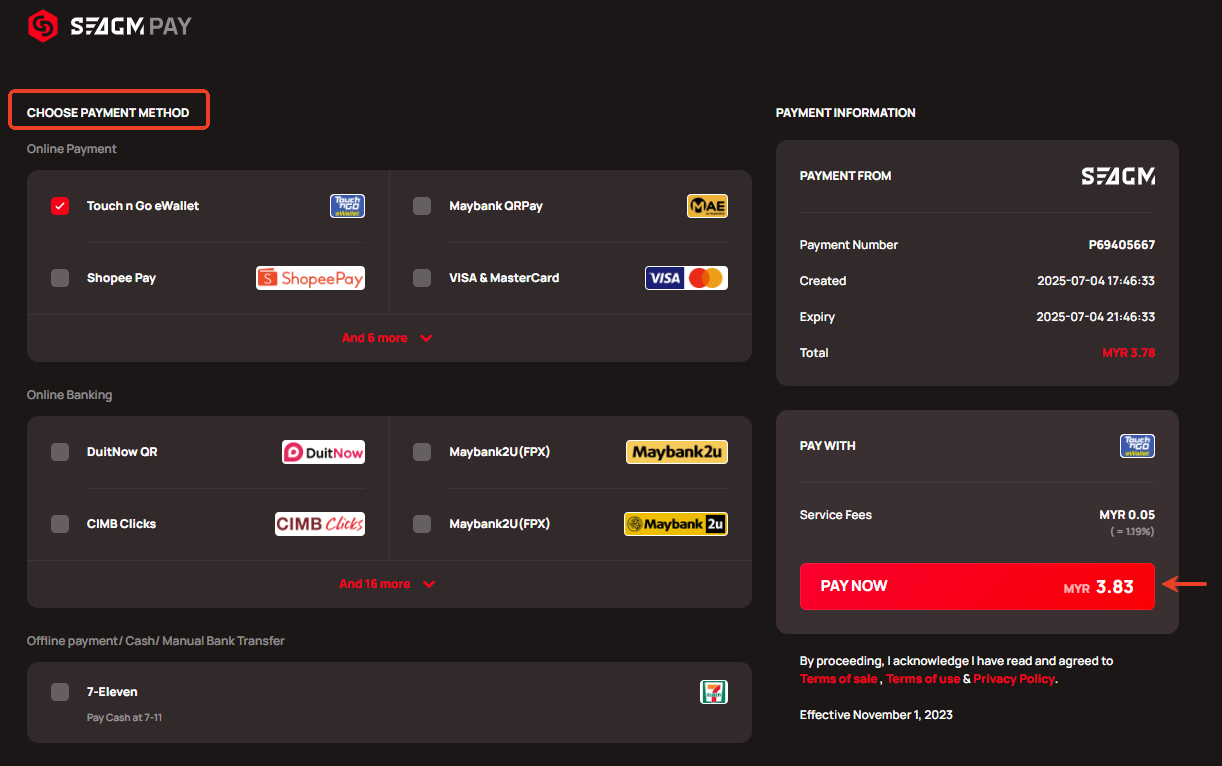Screen dimensions: 1222x766
Task: Click the 'Created' label
Action: pos(823,281)
